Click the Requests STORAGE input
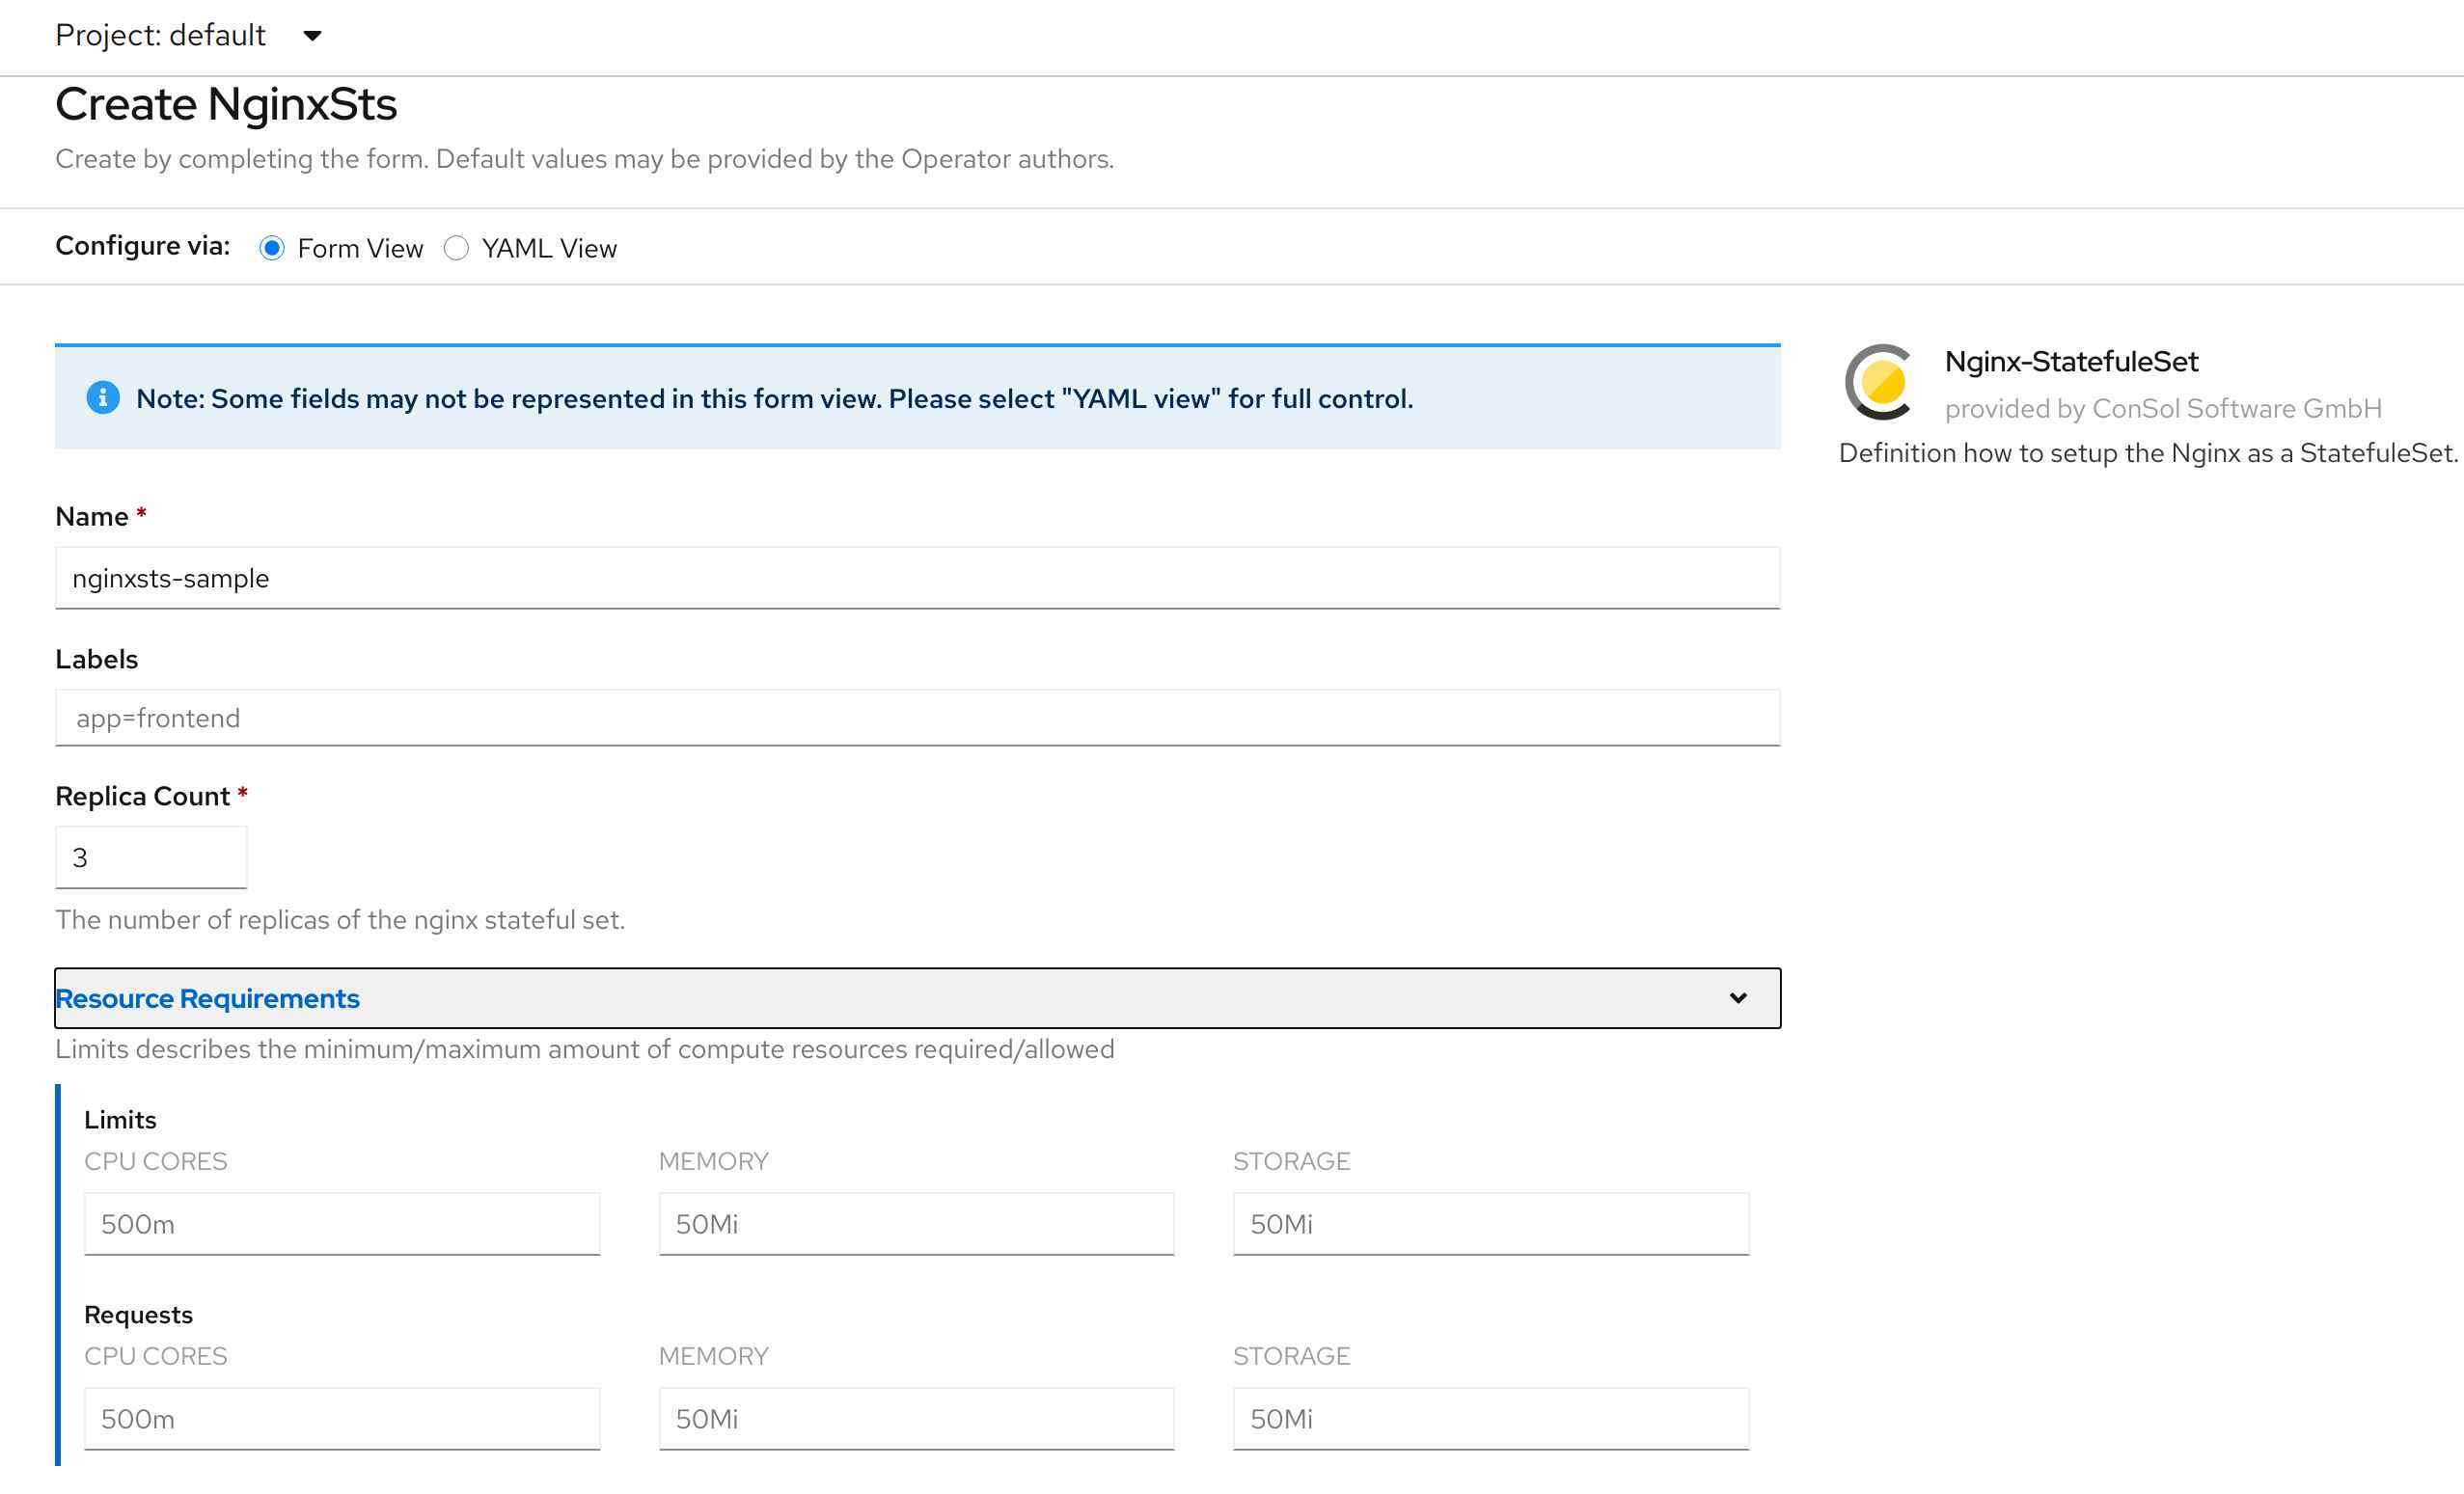 [1490, 1418]
